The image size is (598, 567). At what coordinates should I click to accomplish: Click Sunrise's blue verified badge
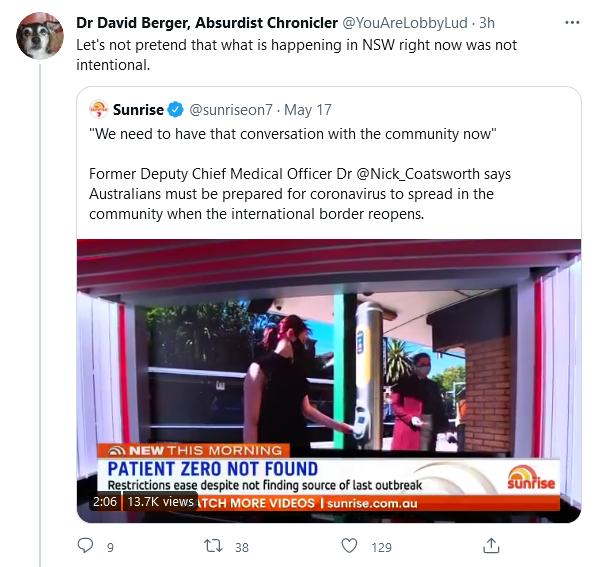[175, 110]
